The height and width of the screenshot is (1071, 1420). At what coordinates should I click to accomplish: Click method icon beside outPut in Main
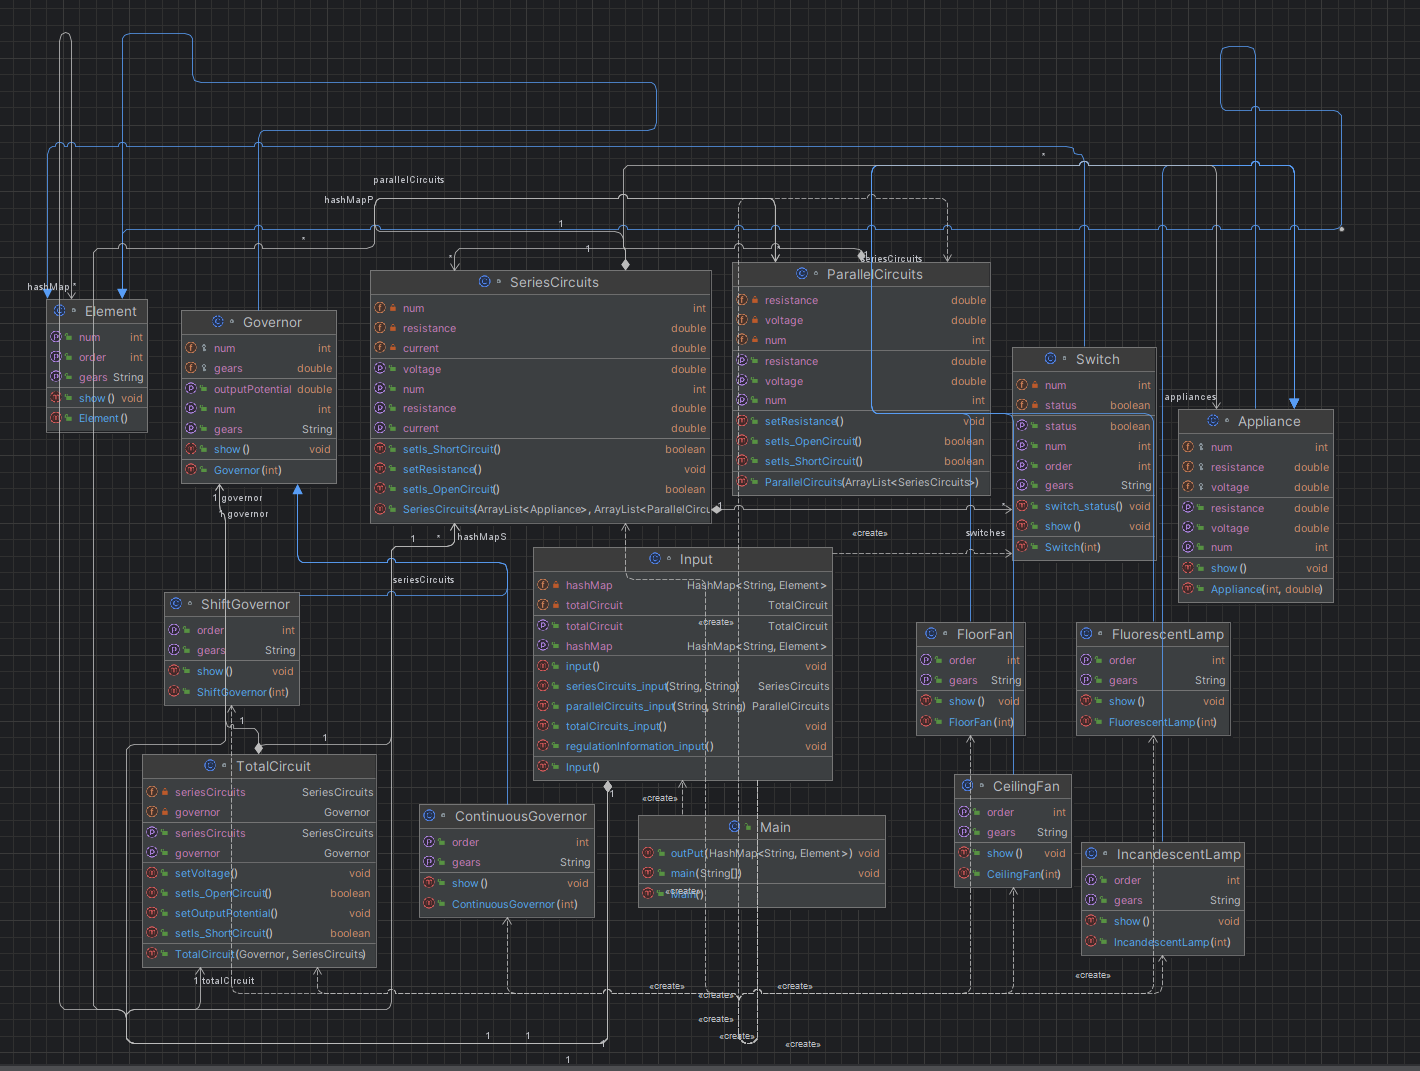click(648, 853)
